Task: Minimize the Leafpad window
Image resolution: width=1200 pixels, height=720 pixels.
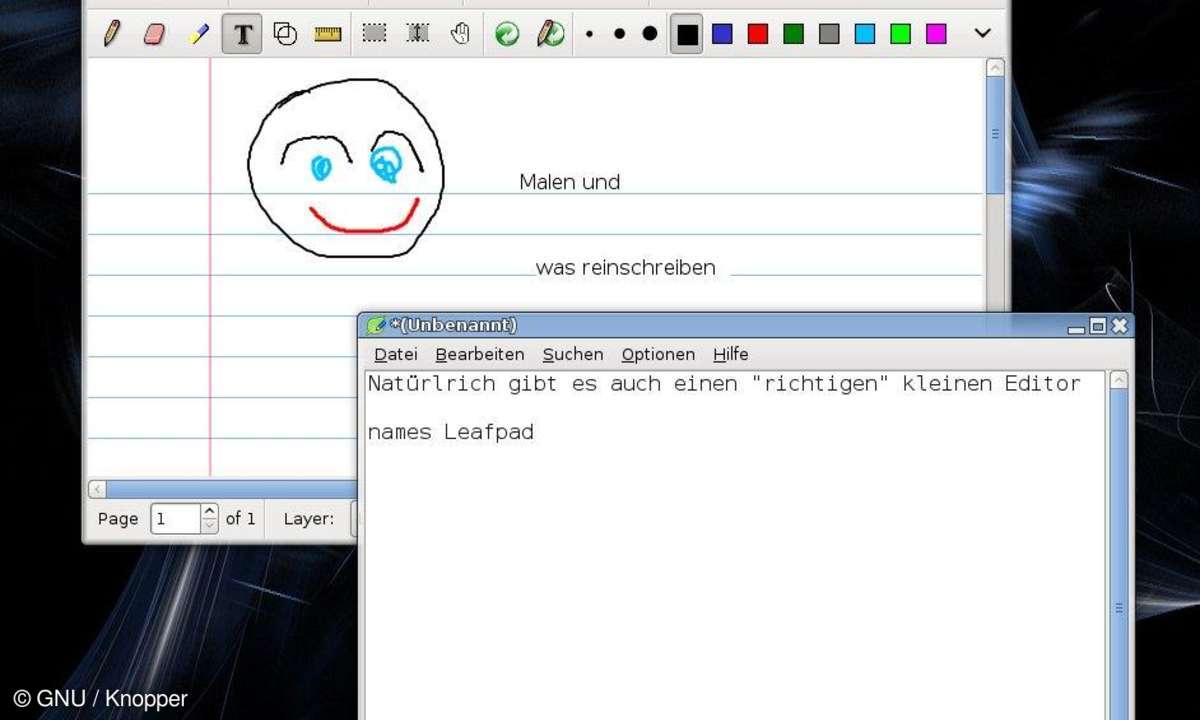Action: pos(1076,326)
